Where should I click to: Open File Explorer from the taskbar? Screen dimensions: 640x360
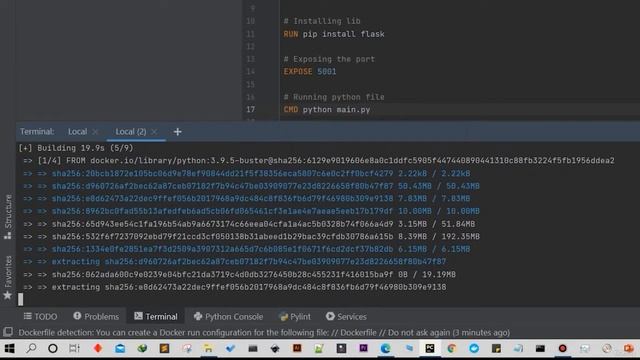click(209, 349)
